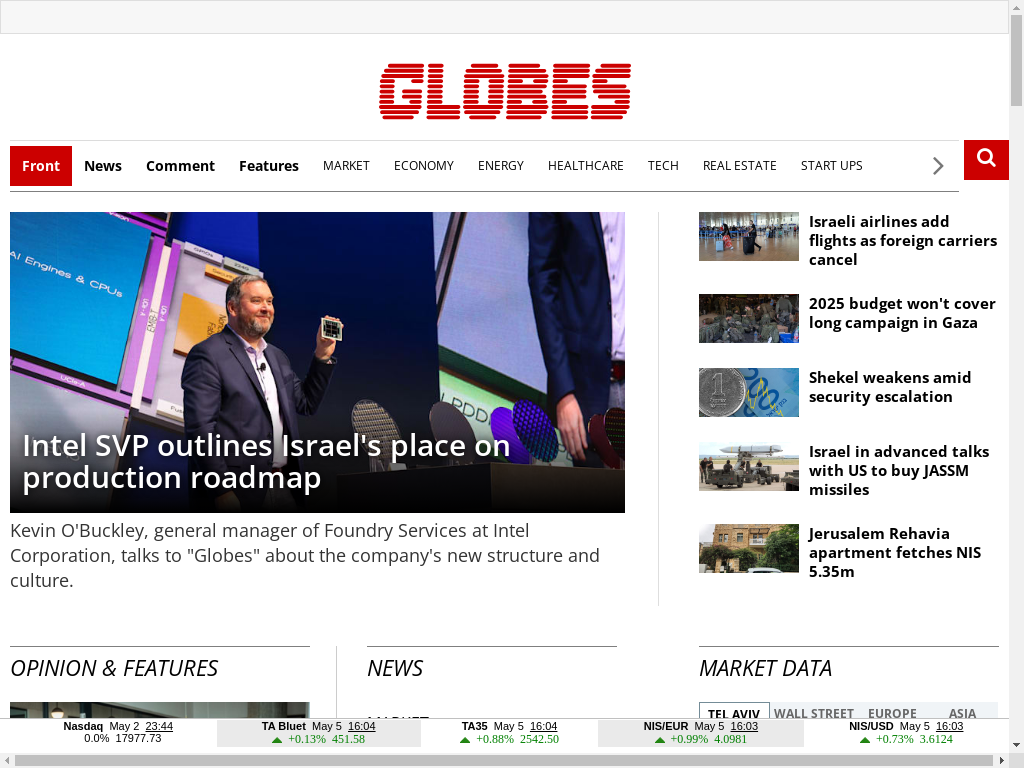Image resolution: width=1024 pixels, height=768 pixels.
Task: Go to the HEALTHCARE category
Action: coord(586,166)
